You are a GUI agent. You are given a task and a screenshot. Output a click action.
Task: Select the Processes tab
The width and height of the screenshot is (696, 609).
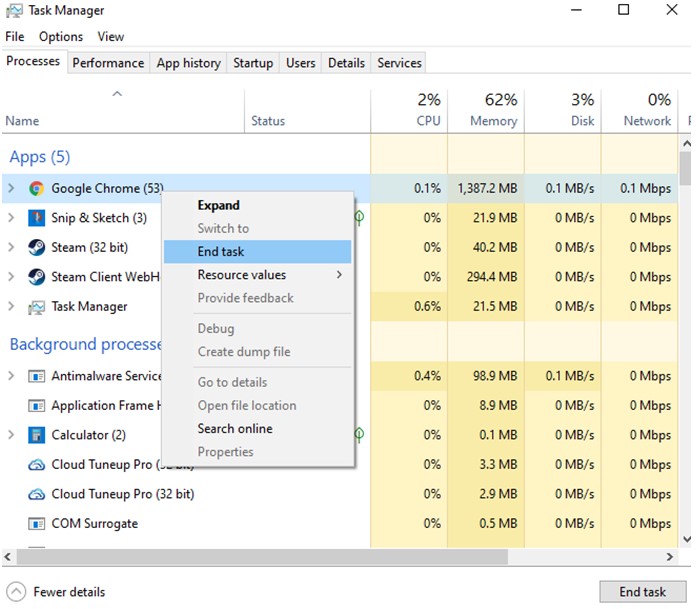(x=33, y=61)
